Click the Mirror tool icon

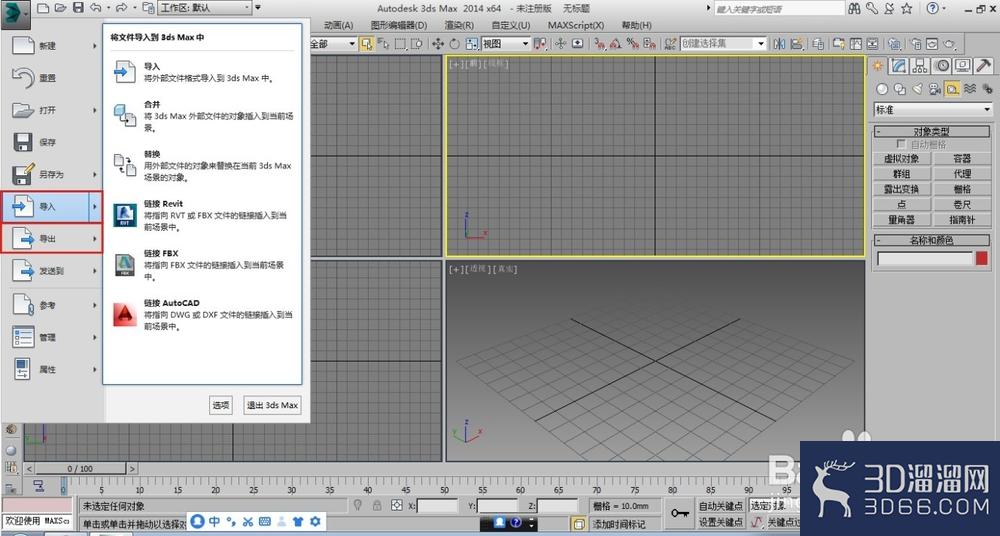pyautogui.click(x=779, y=43)
